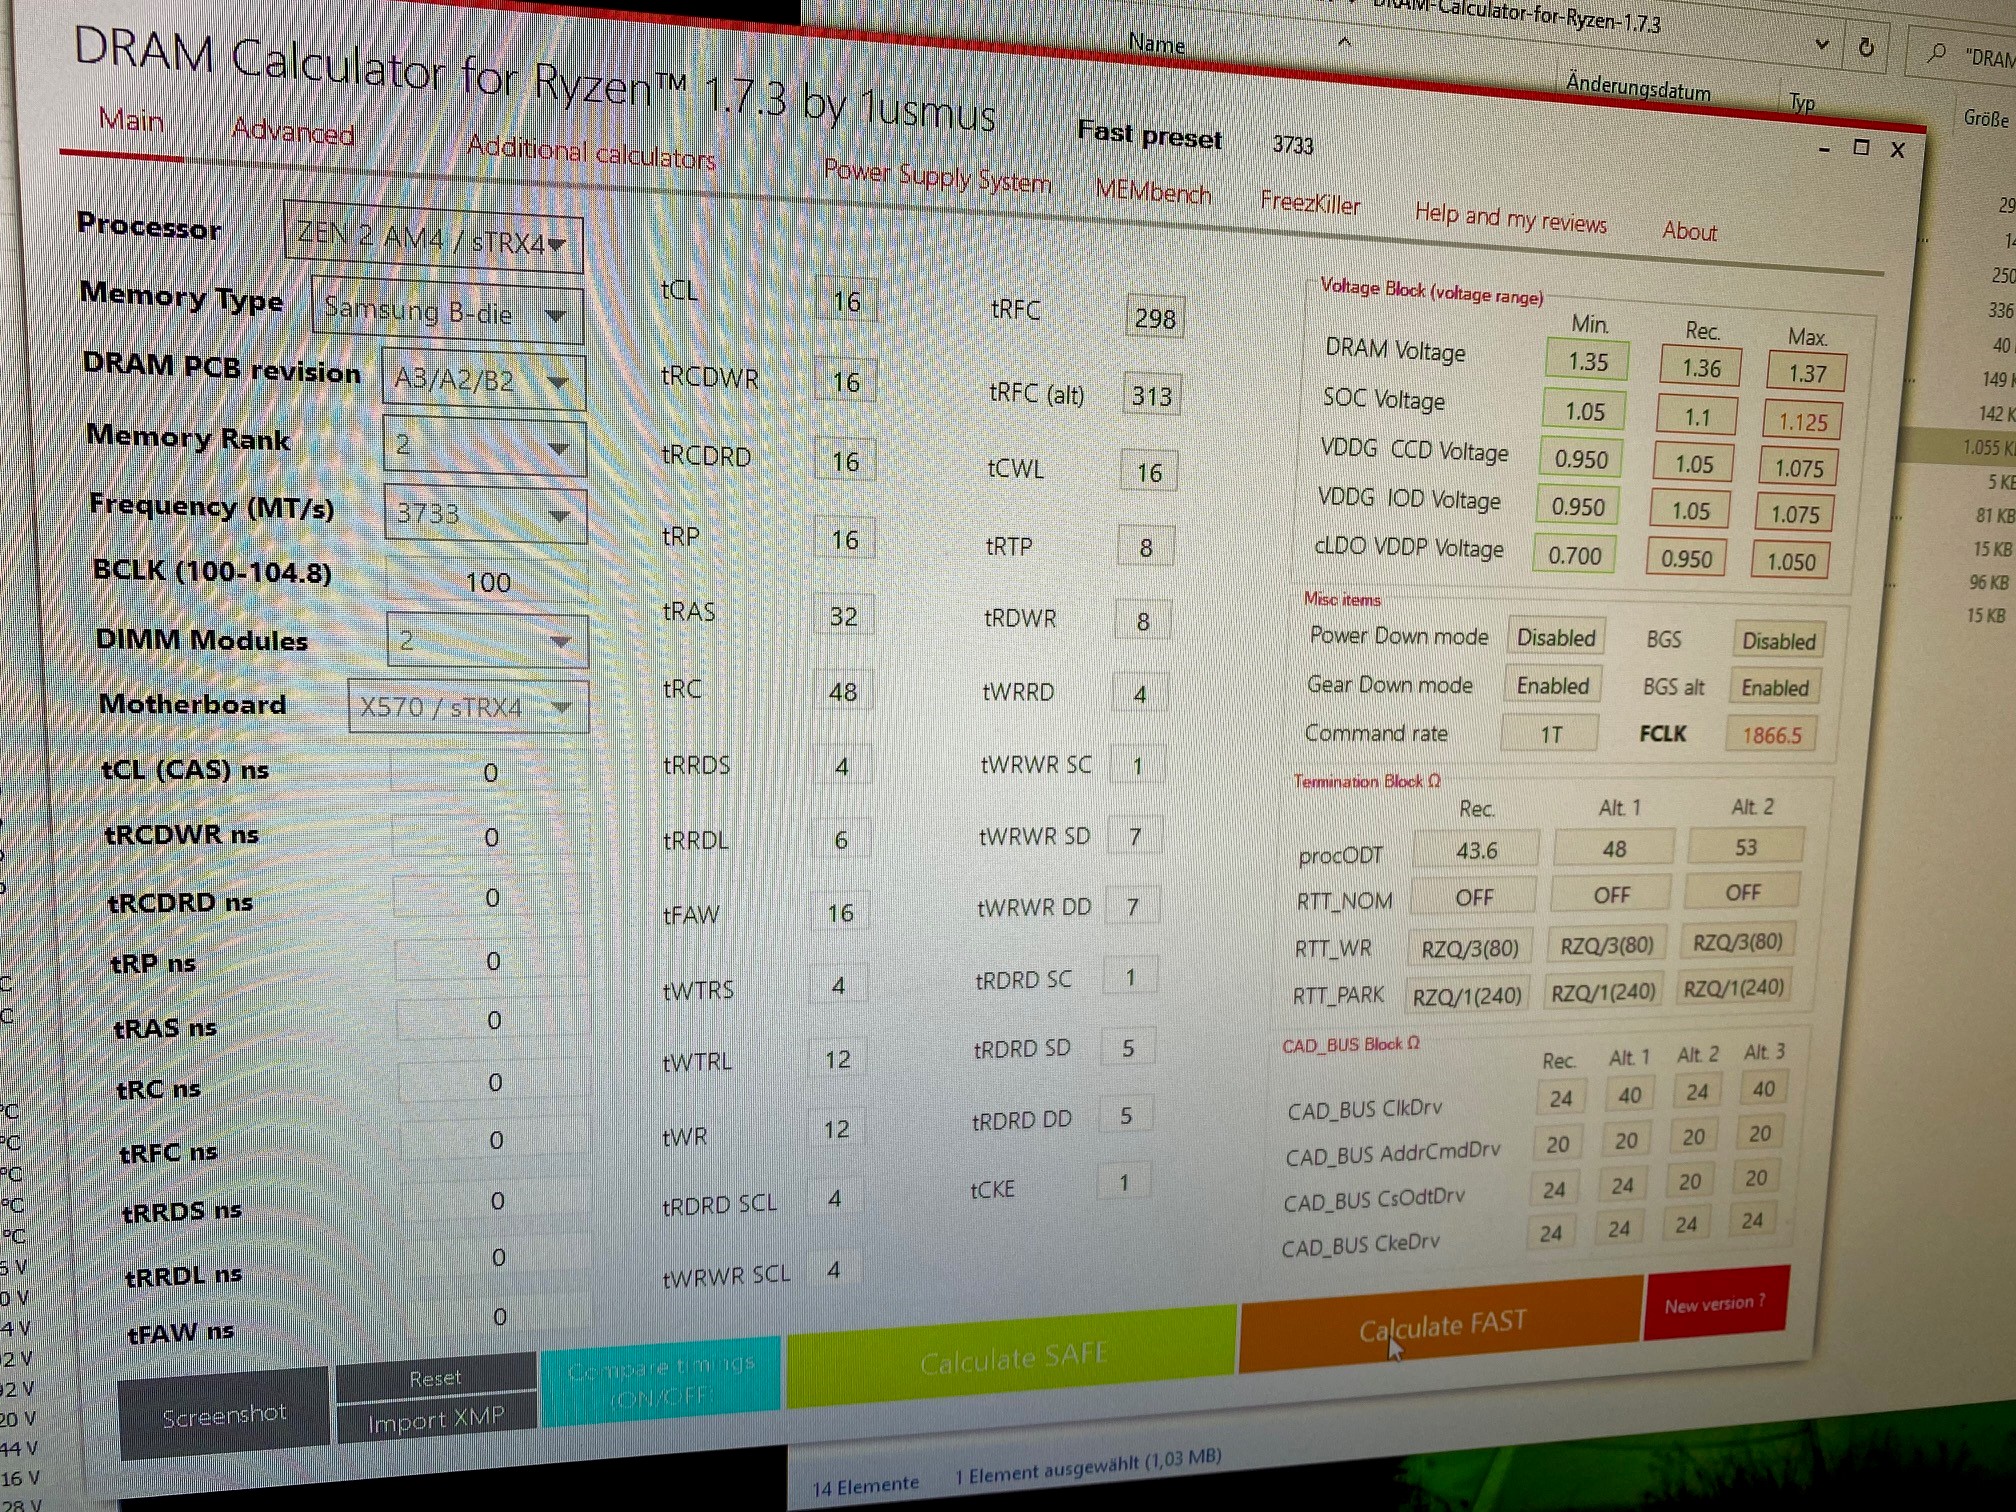
Task: Open the MEMbench tab
Action: [1152, 190]
